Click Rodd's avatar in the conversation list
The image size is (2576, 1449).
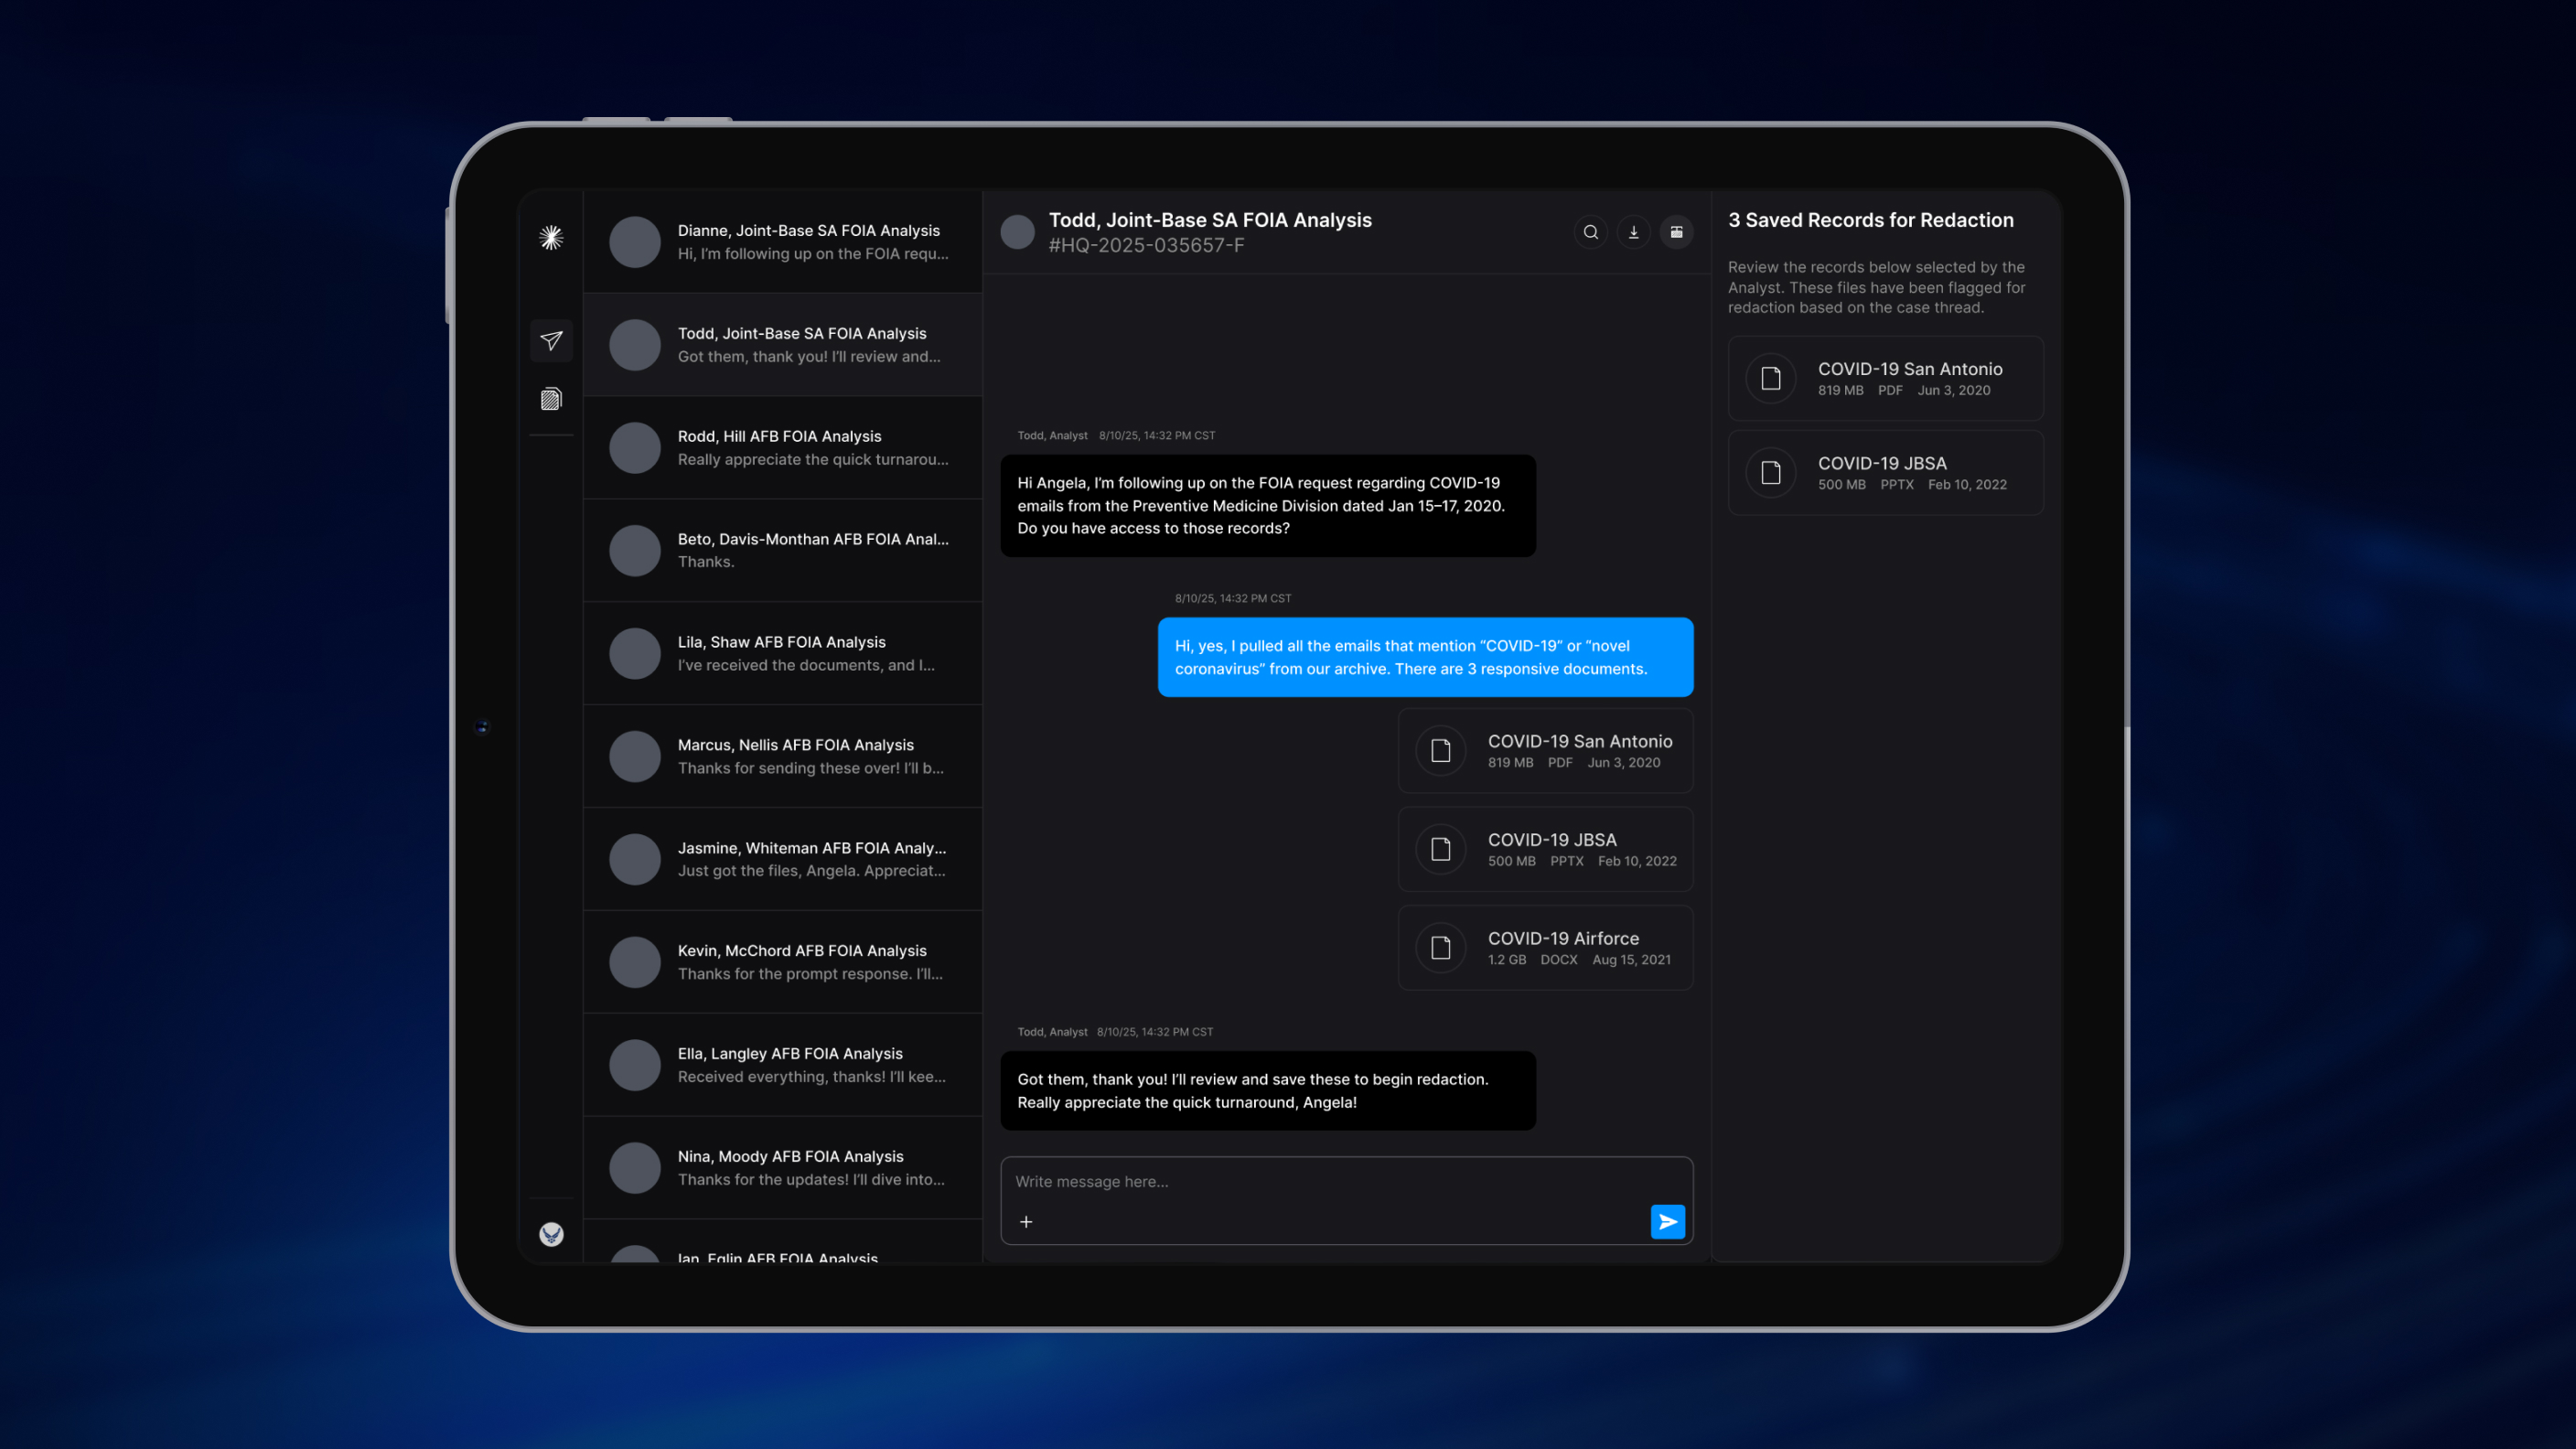pos(635,448)
